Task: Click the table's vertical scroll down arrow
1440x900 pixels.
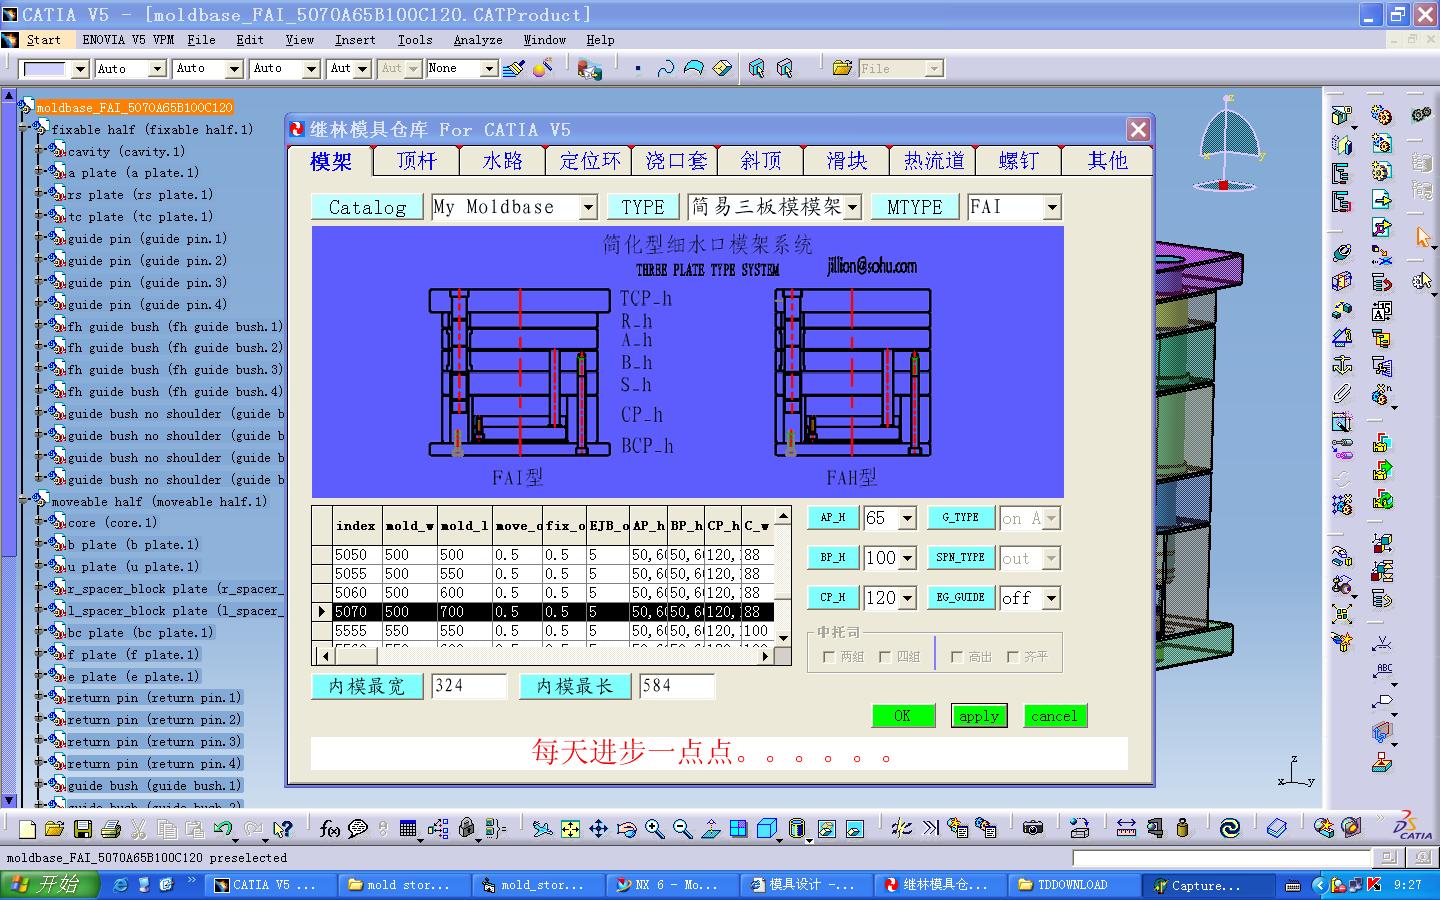Action: [x=784, y=638]
